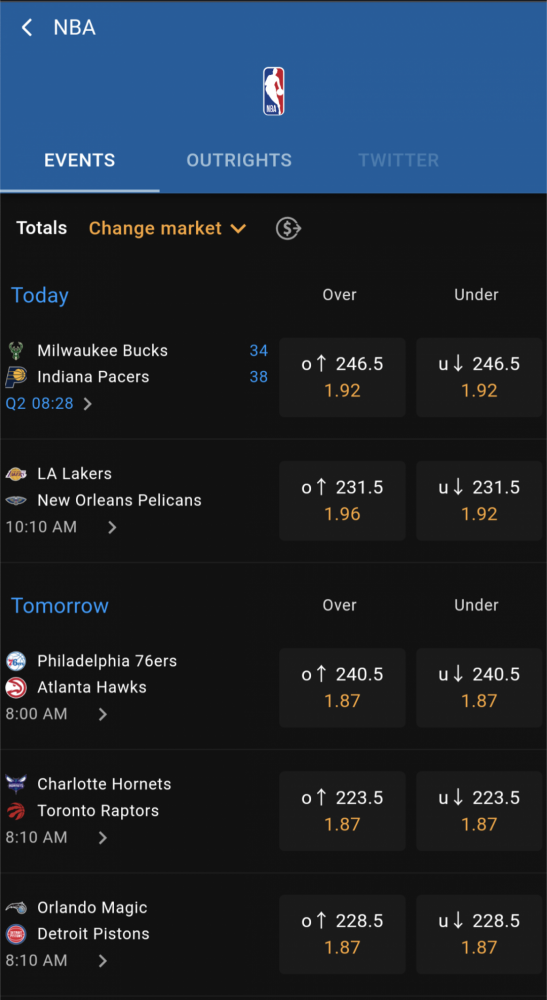The image size is (547, 1000).
Task: Tap the Milwaukee Bucks team logo
Action: pyautogui.click(x=15, y=350)
